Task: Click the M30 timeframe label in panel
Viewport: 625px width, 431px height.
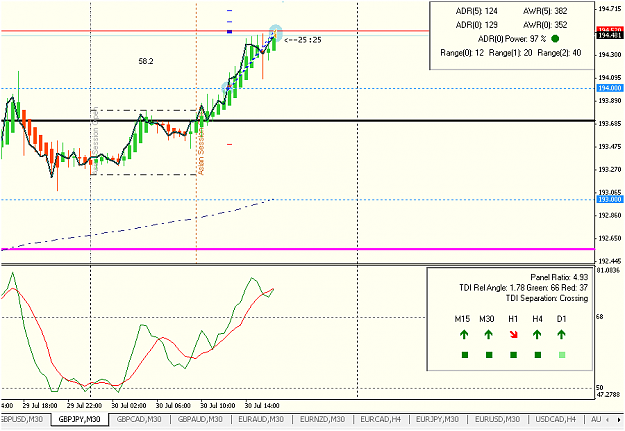Action: pyautogui.click(x=487, y=319)
